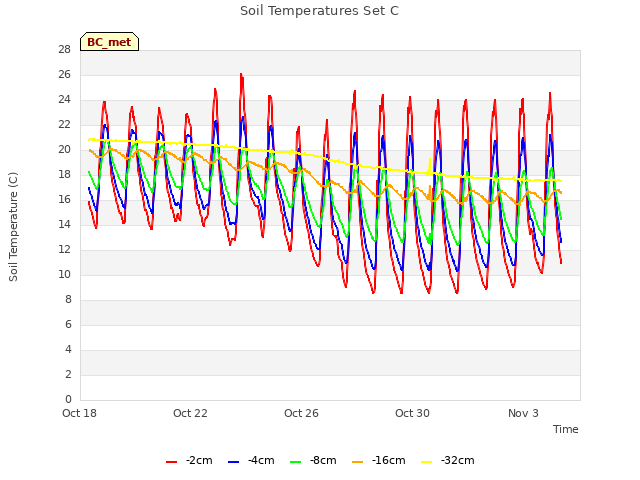Select the -16cm legend label
Image resolution: width=640 pixels, height=480 pixels.
(x=389, y=460)
